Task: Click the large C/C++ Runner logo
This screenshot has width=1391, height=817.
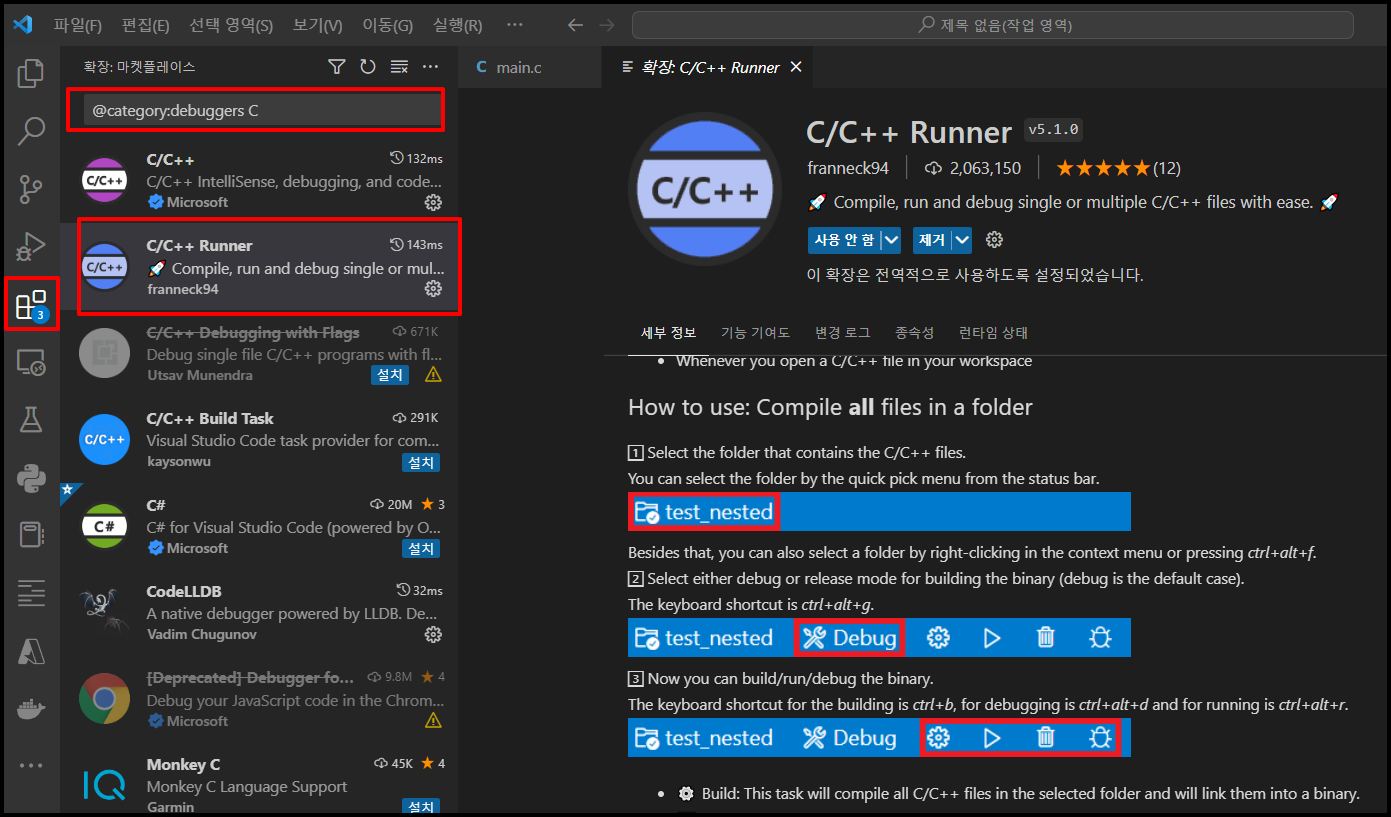Action: pyautogui.click(x=704, y=189)
